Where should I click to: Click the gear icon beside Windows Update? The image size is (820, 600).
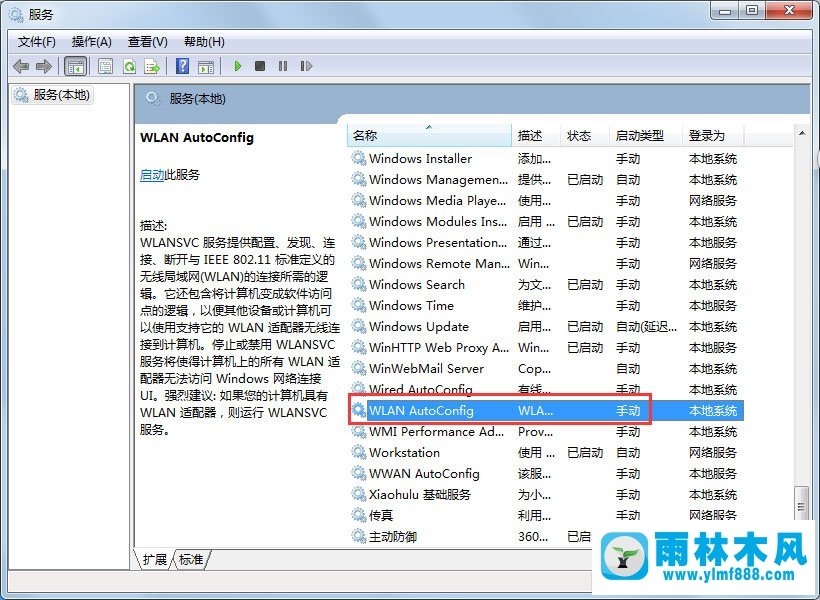358,326
